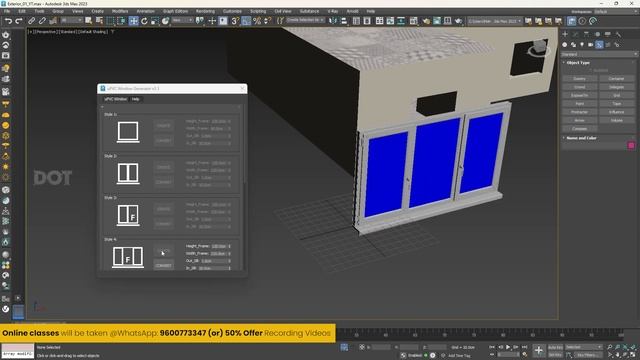This screenshot has width=640, height=360.
Task: Activate the Select and Scale tool
Action: pyautogui.click(x=155, y=21)
